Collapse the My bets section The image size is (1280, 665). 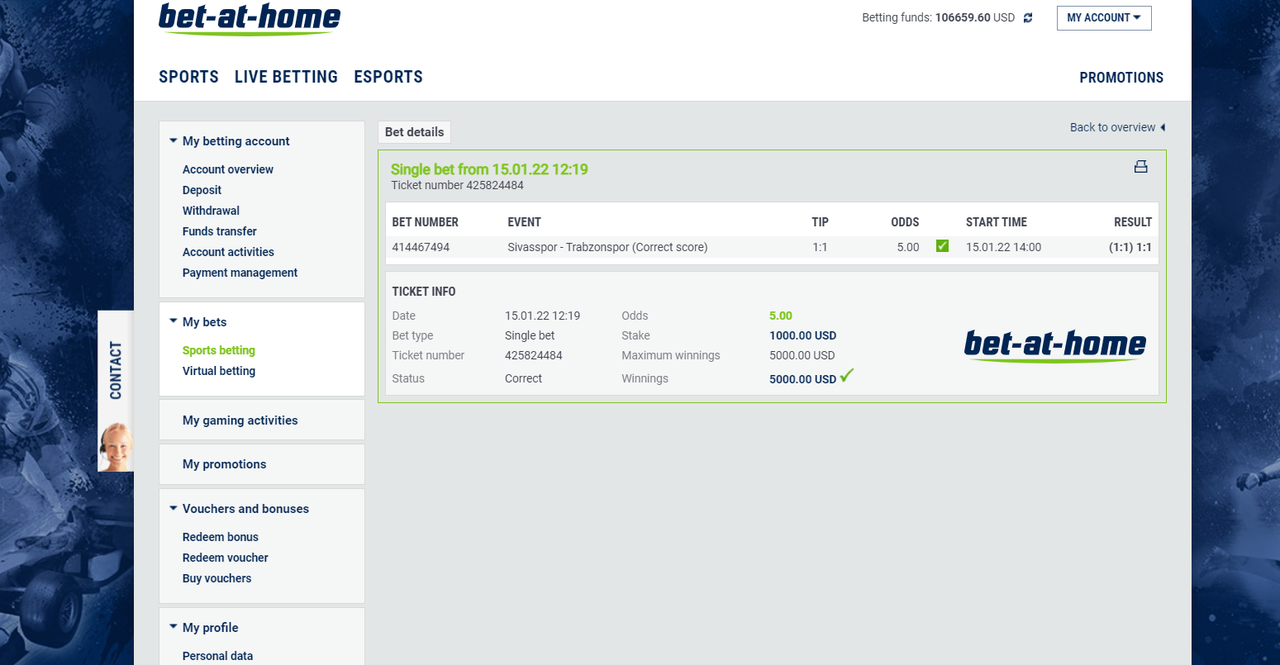coord(173,322)
